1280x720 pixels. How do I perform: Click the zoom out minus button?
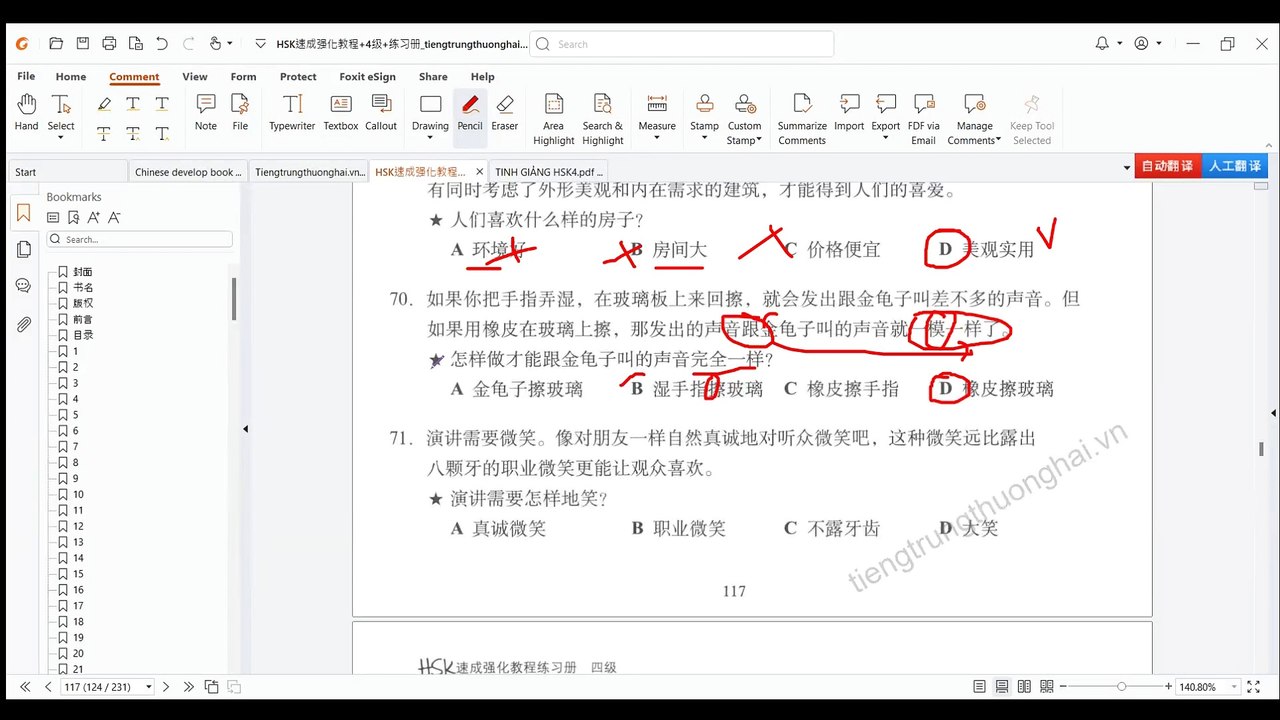(x=1062, y=687)
